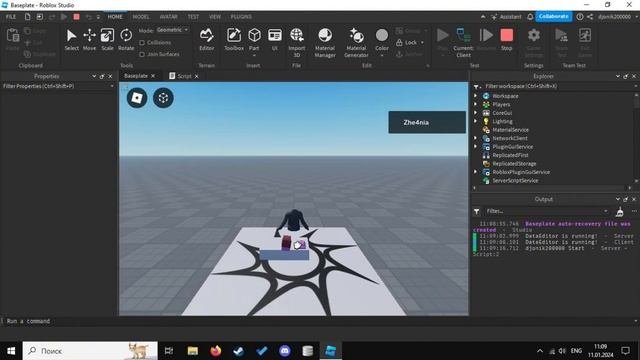Clear the Output window
Viewport: 640px width, 360px height.
point(620,211)
